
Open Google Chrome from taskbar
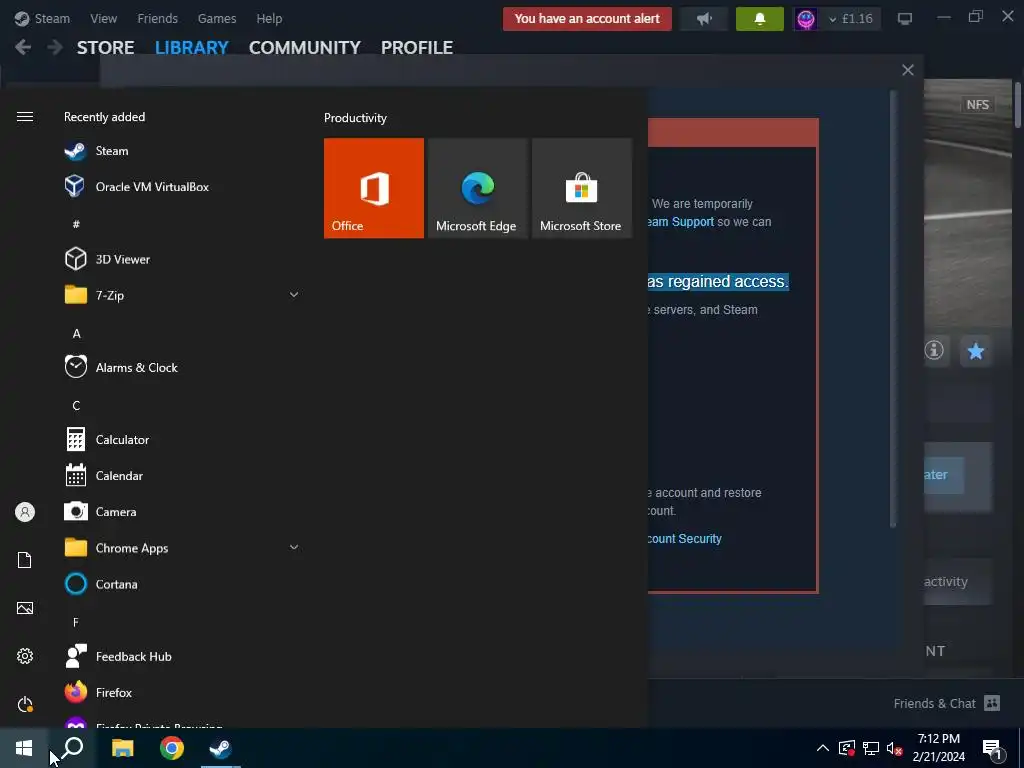(172, 748)
